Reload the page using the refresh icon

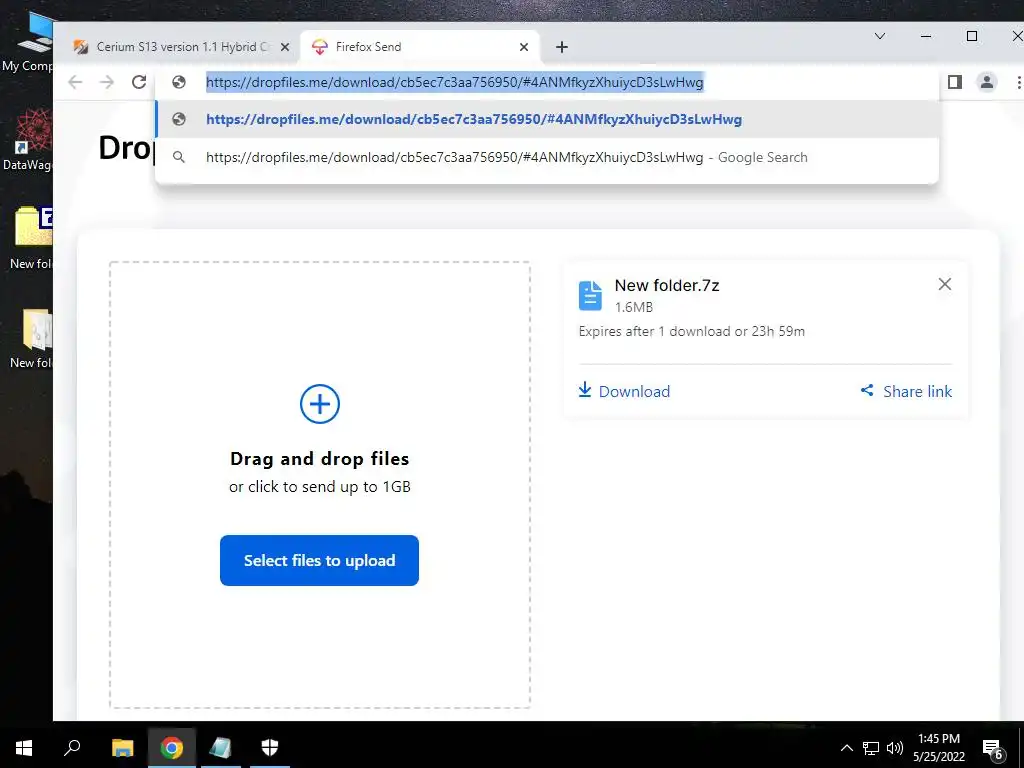click(138, 82)
